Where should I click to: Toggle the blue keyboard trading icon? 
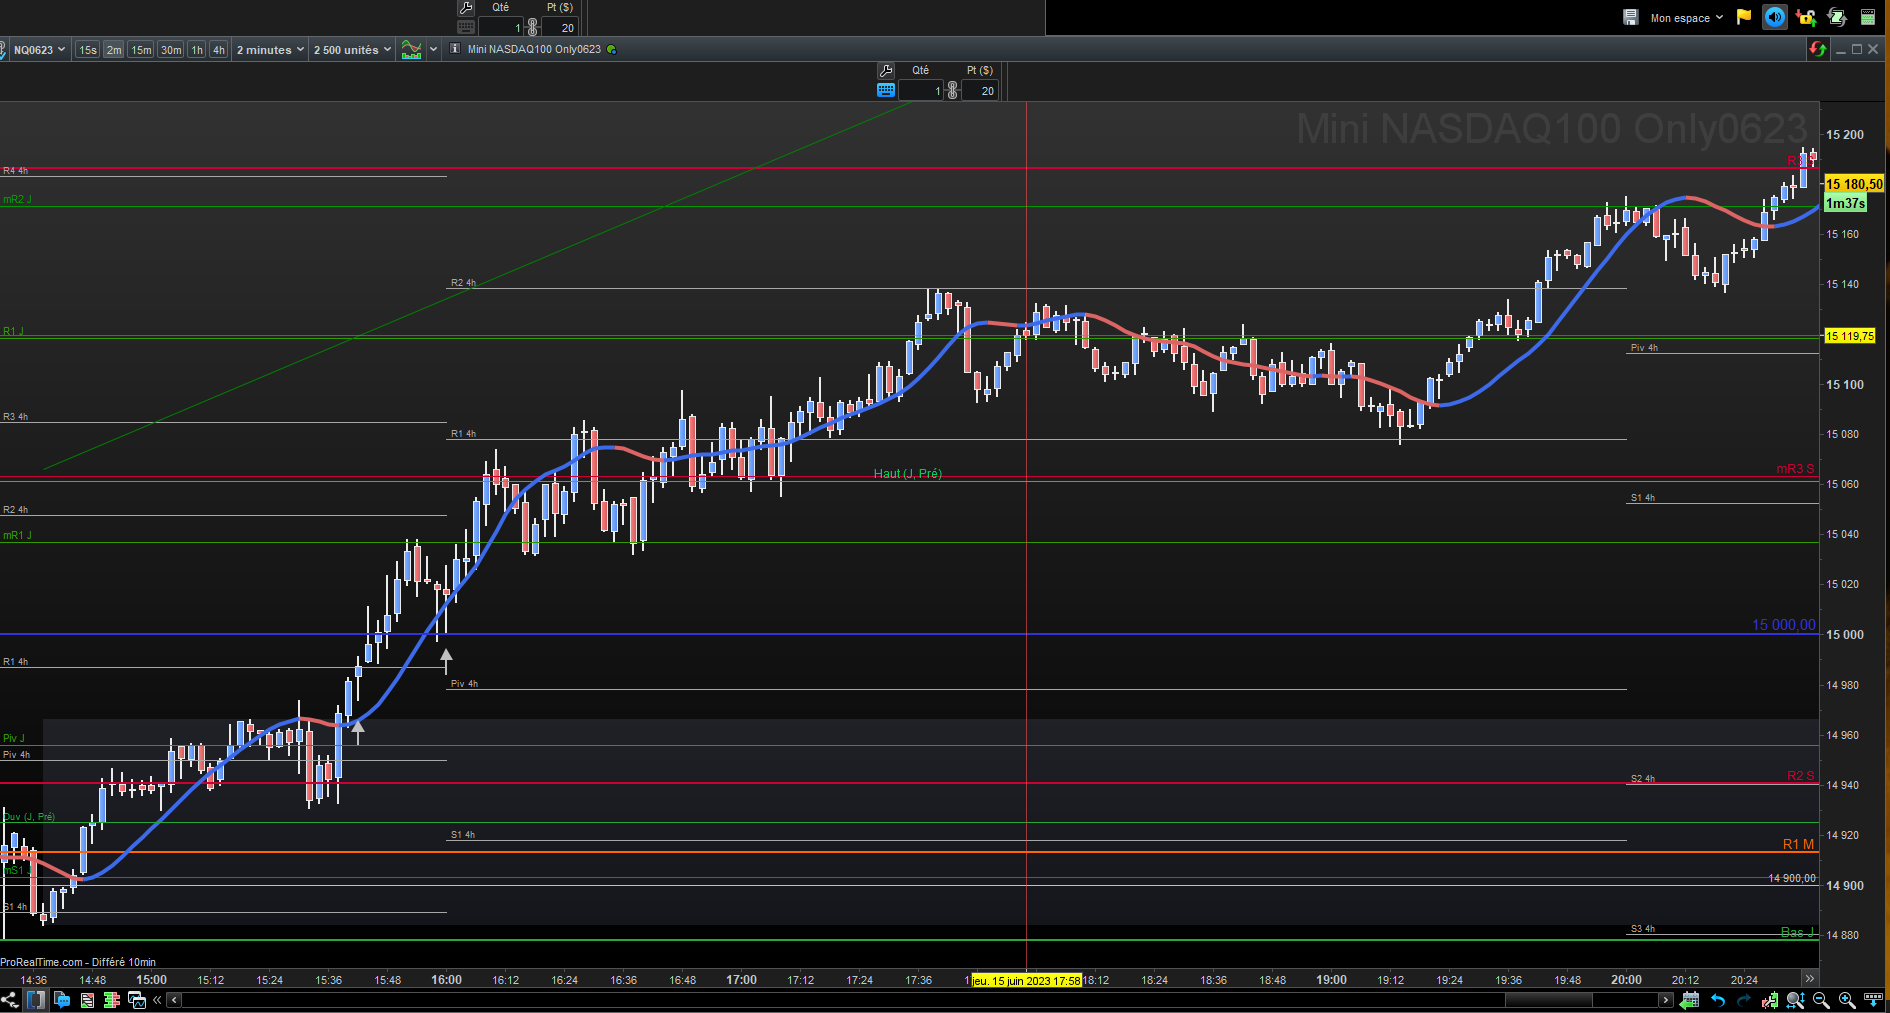tap(886, 90)
